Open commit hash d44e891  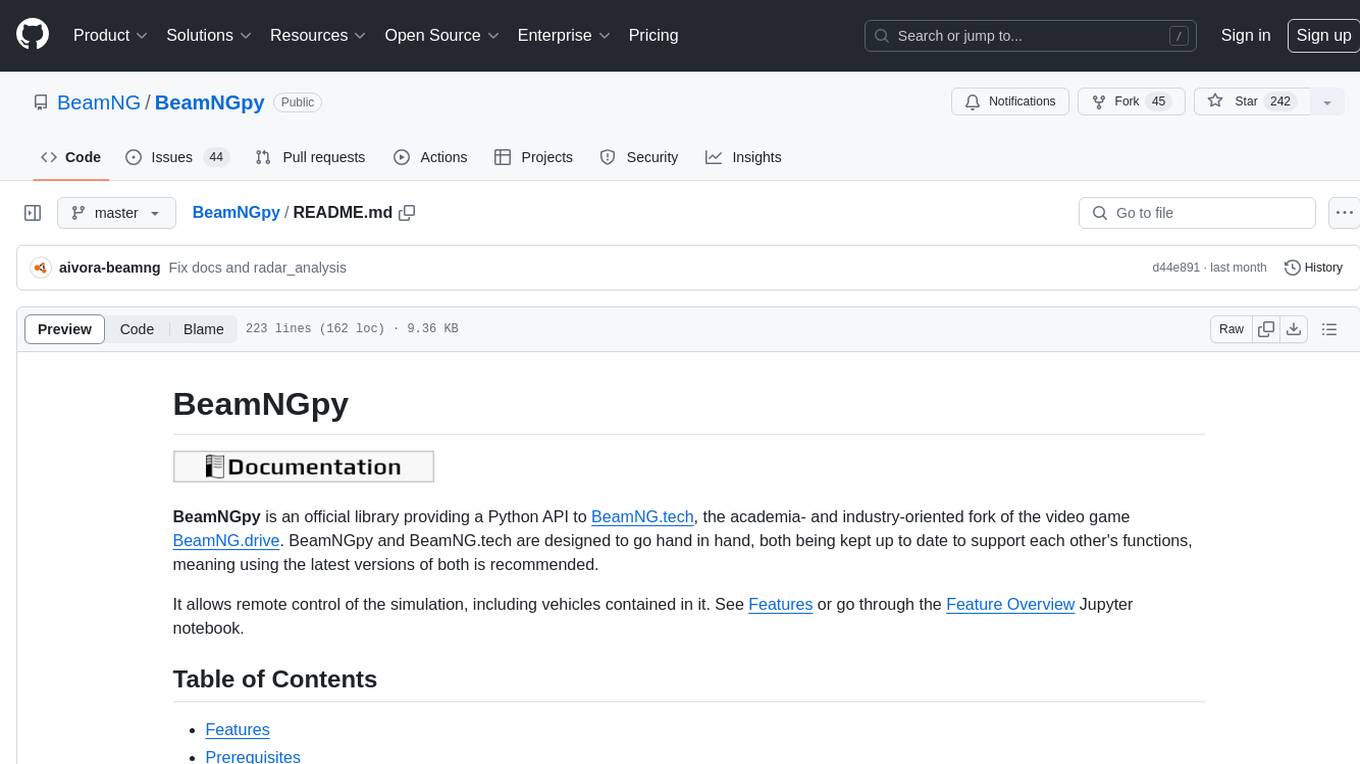[1175, 268]
